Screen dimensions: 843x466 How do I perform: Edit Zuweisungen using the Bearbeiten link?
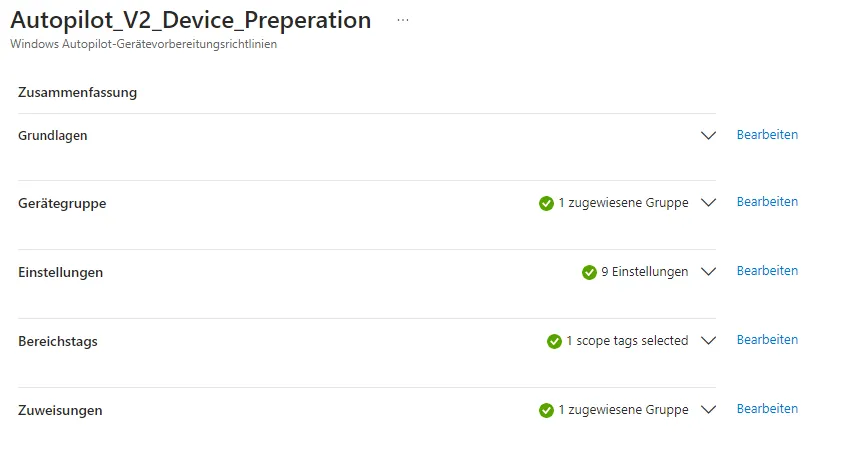(767, 409)
